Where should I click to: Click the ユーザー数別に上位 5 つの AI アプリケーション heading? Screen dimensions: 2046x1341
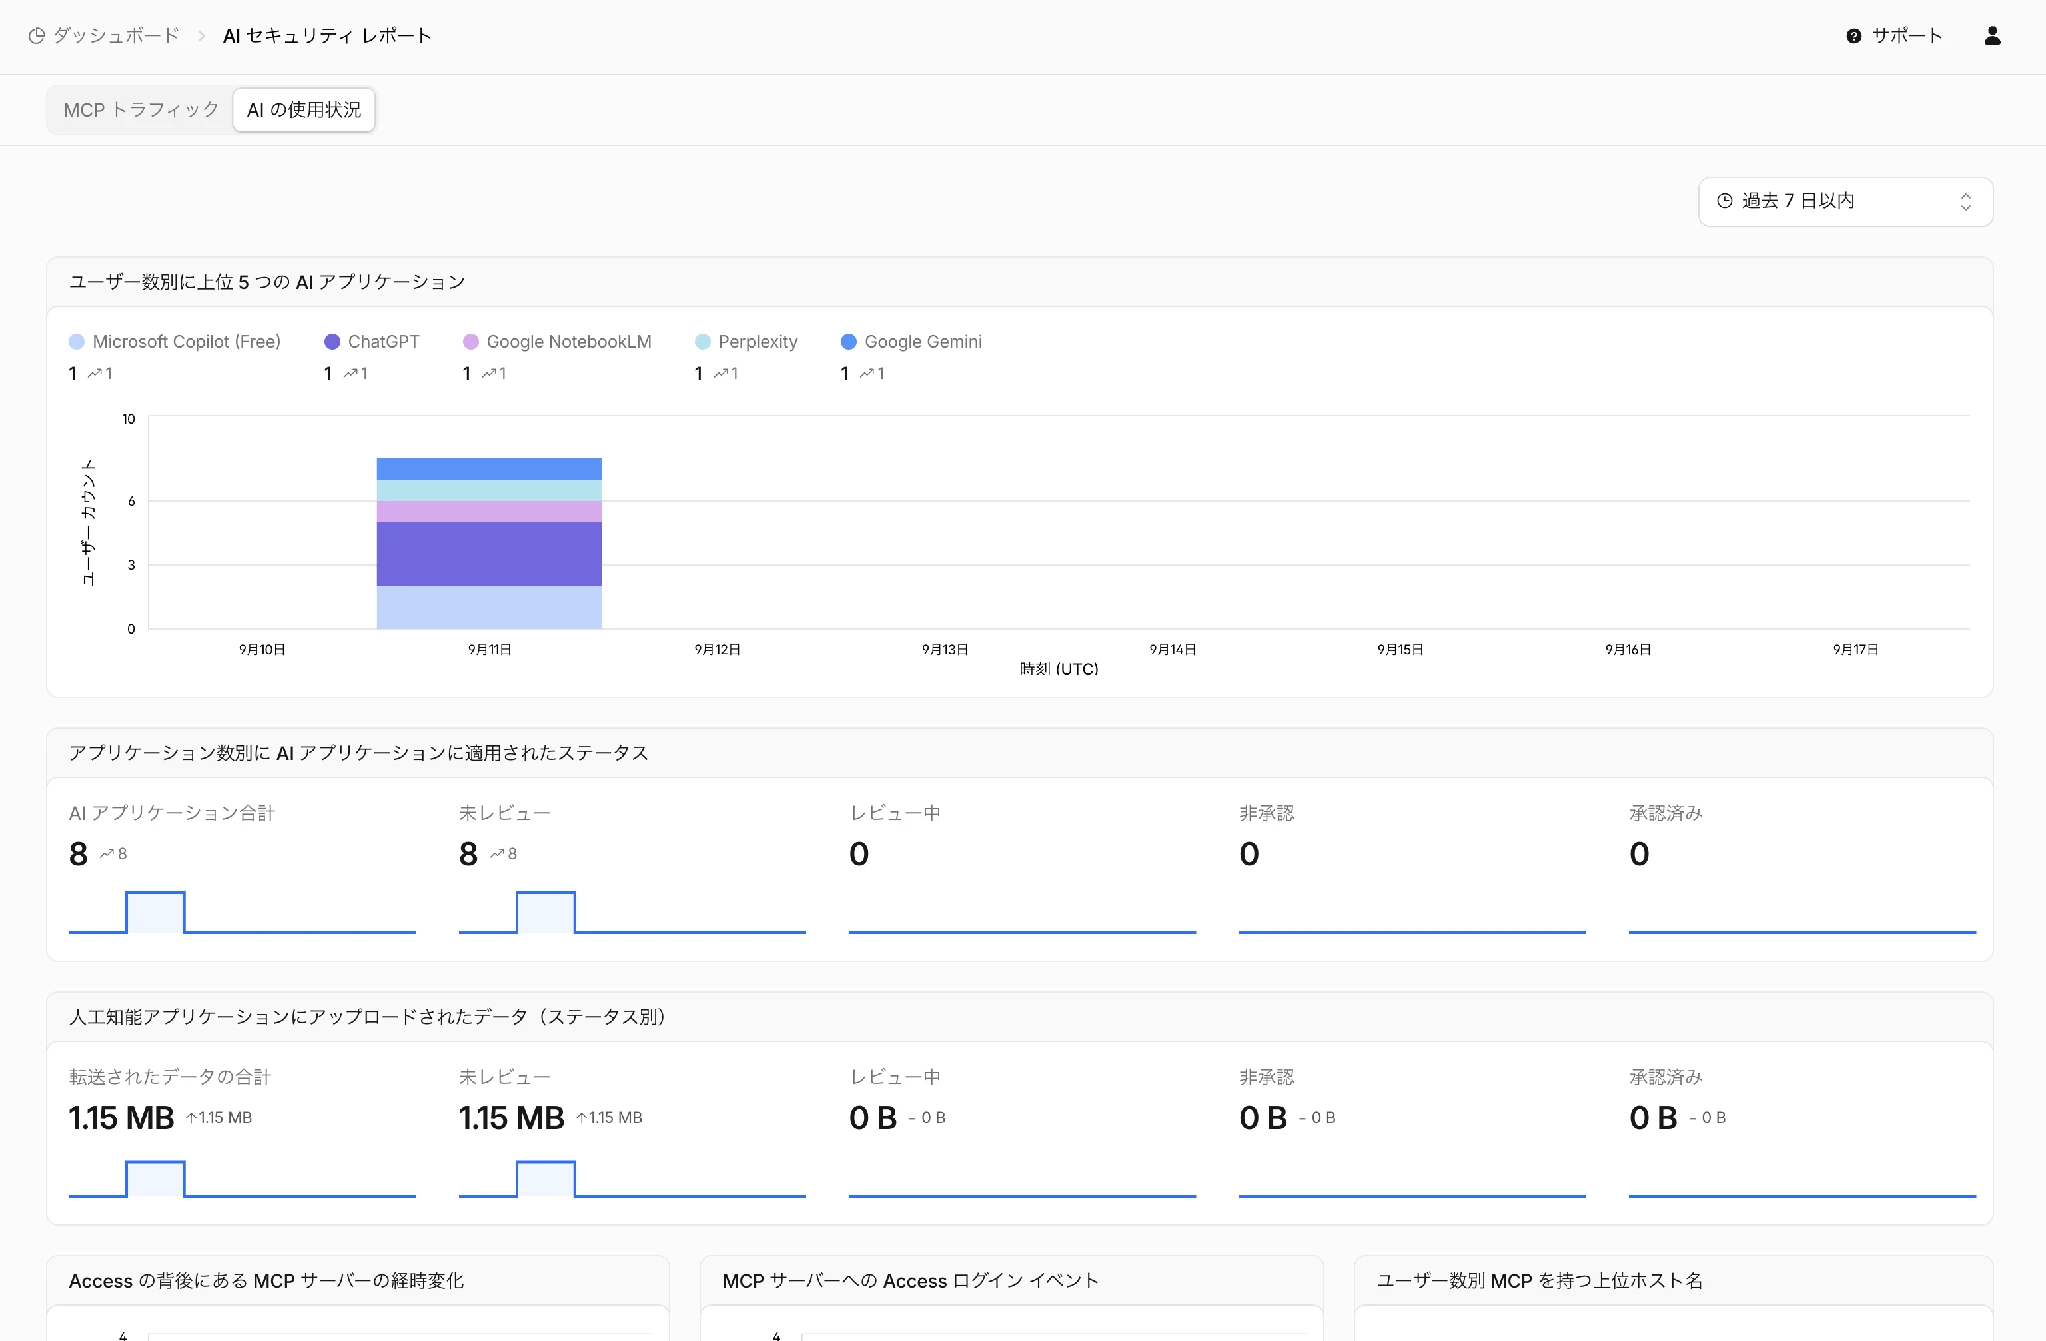coord(267,282)
